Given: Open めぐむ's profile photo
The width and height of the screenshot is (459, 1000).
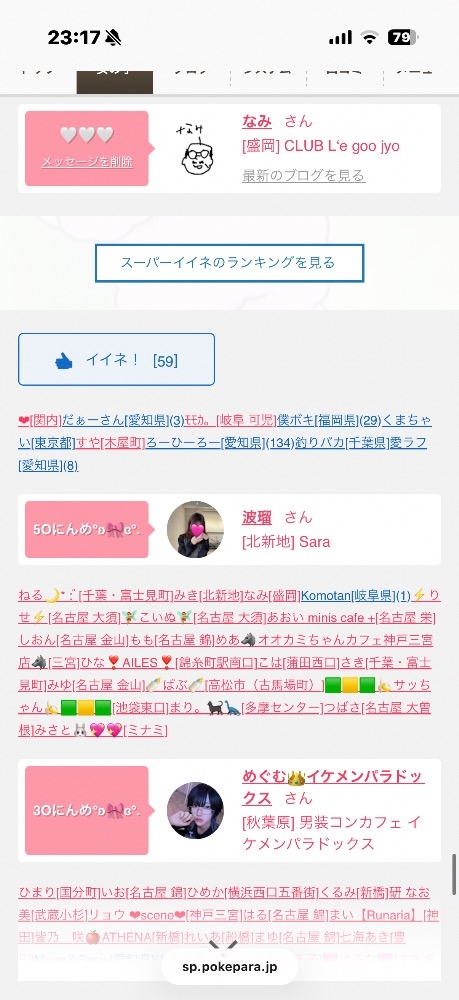Looking at the screenshot, I should 195,811.
